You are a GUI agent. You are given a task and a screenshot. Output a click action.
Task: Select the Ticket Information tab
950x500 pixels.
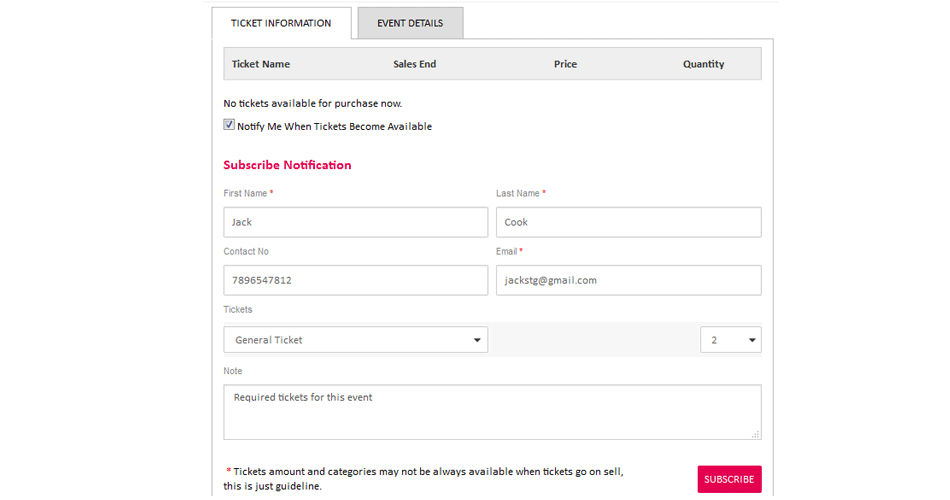[x=281, y=23]
